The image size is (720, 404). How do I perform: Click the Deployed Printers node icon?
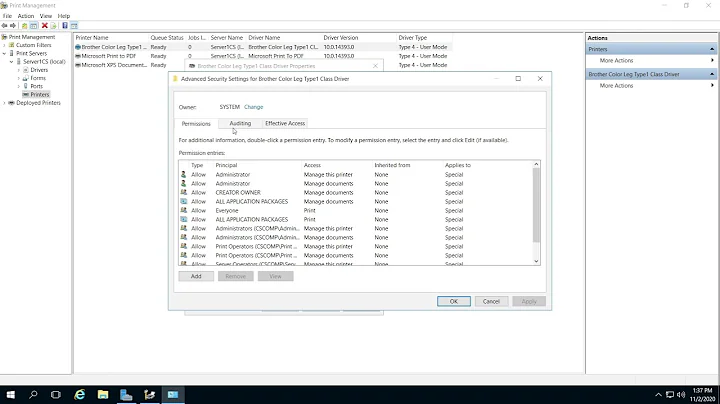(x=11, y=103)
